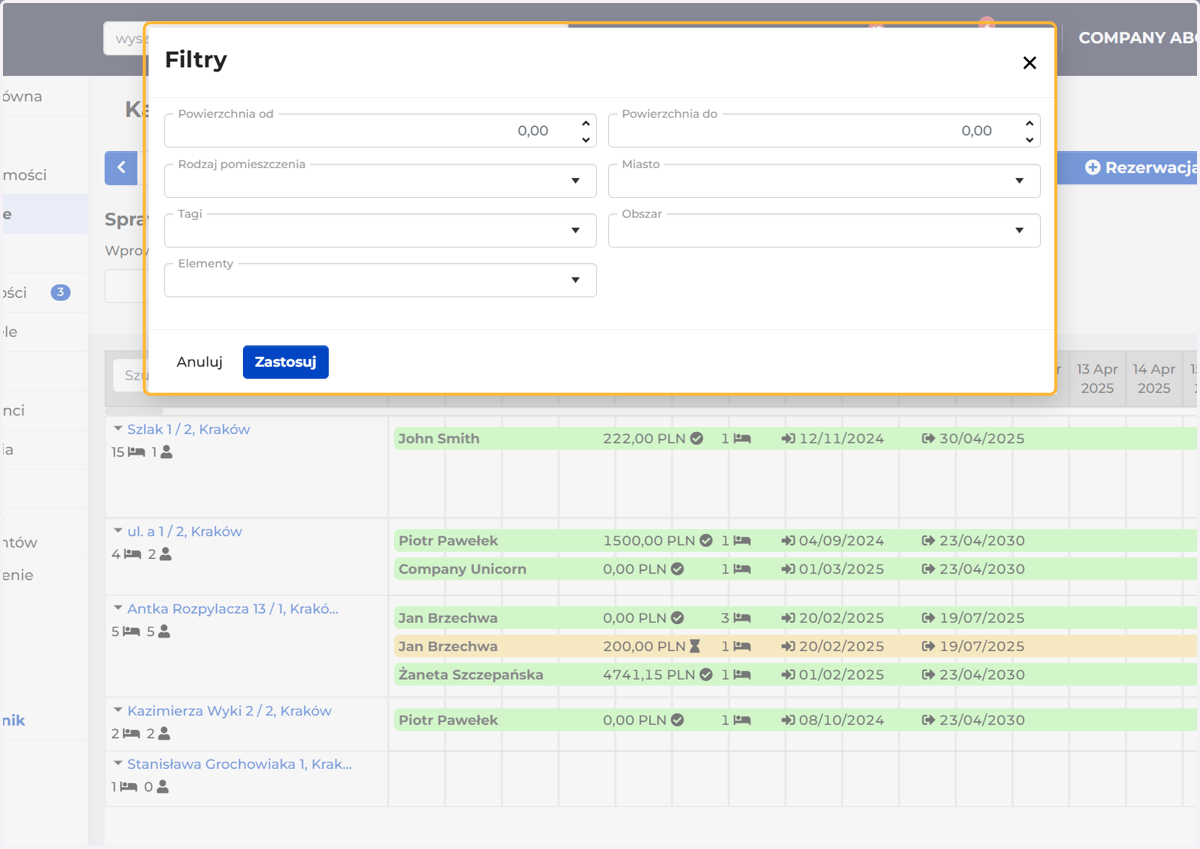
Task: Open the Szlak 1 / 2, Kraków link
Action: pyautogui.click(x=189, y=429)
